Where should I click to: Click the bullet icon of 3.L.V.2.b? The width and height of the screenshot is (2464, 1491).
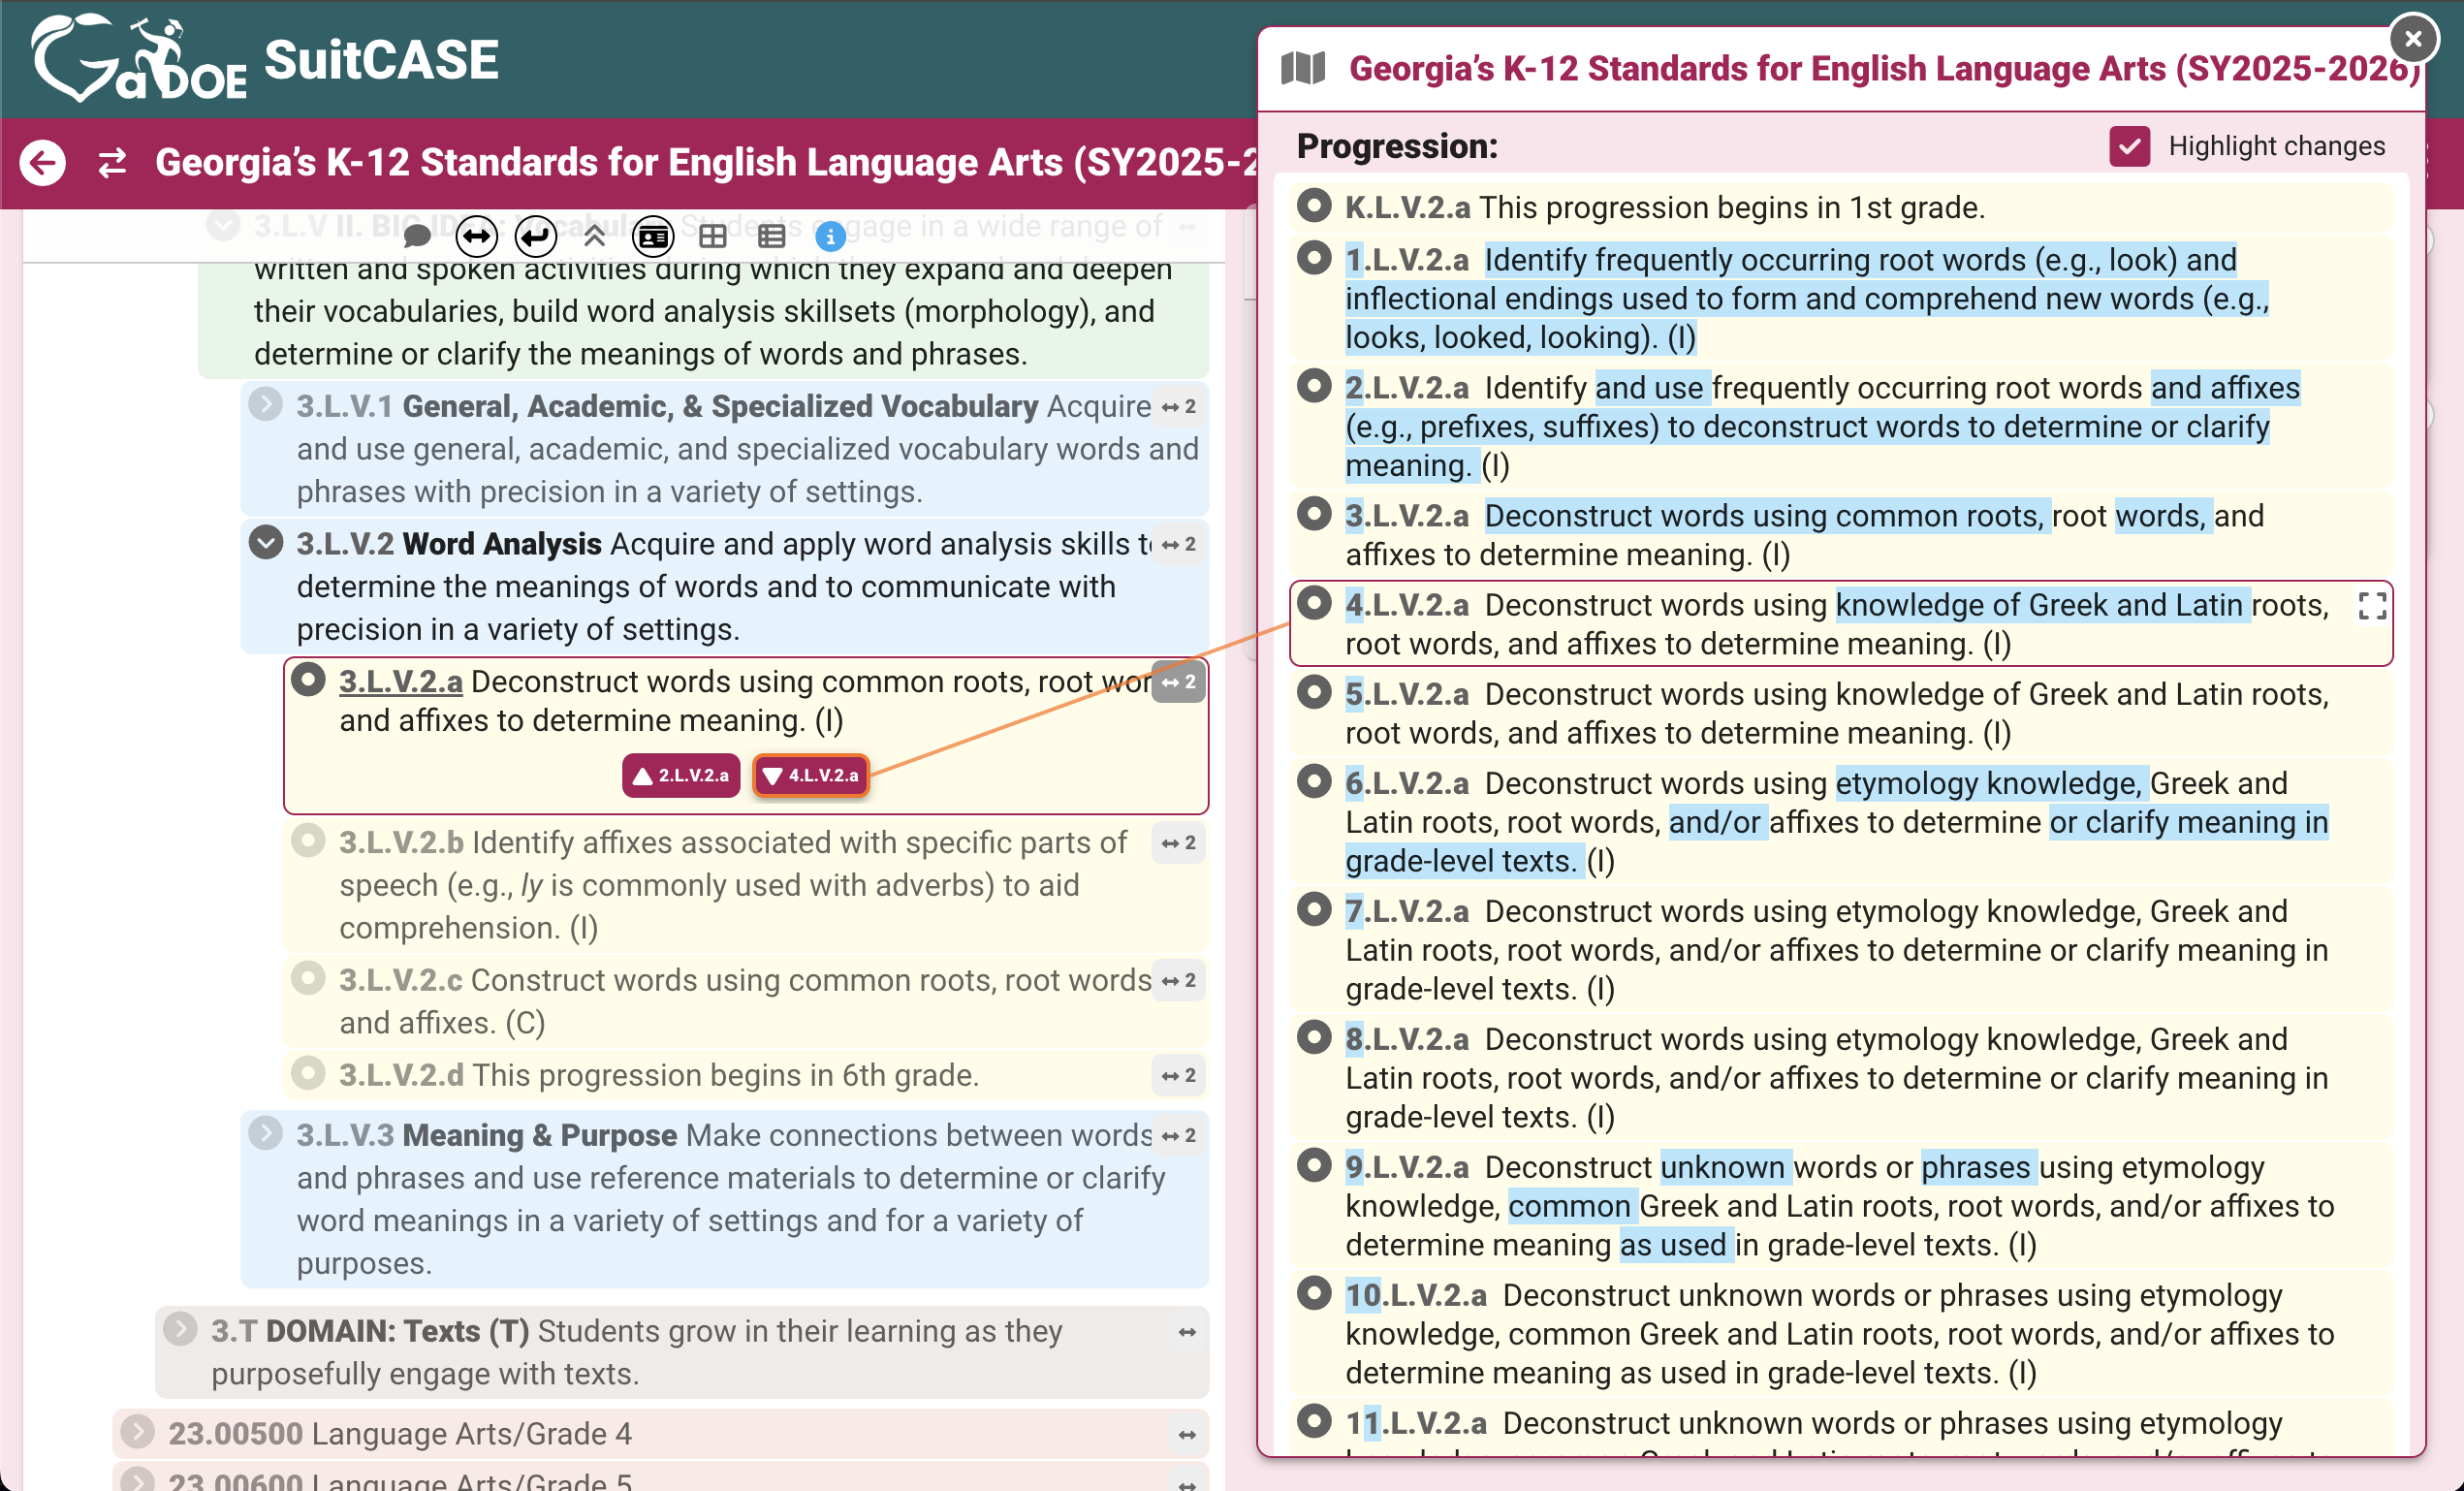pyautogui.click(x=308, y=841)
